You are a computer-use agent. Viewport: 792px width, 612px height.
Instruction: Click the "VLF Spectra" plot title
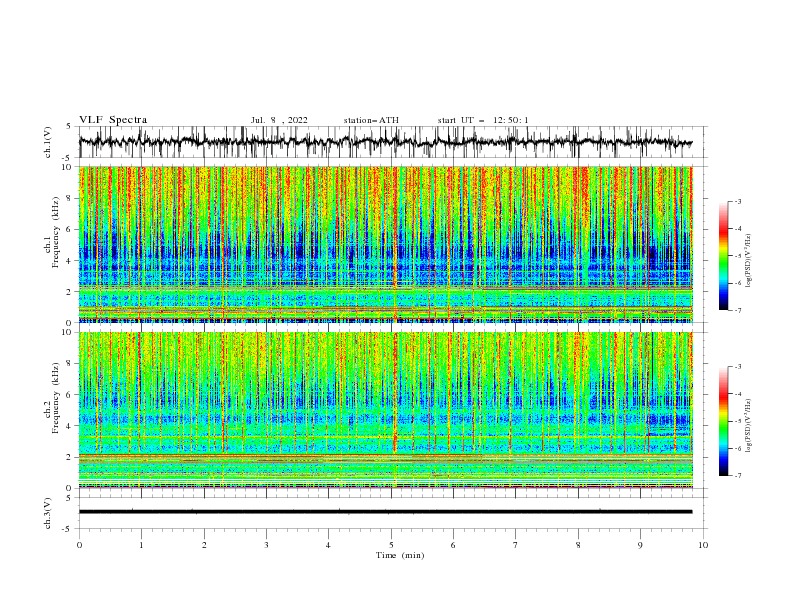(113, 120)
